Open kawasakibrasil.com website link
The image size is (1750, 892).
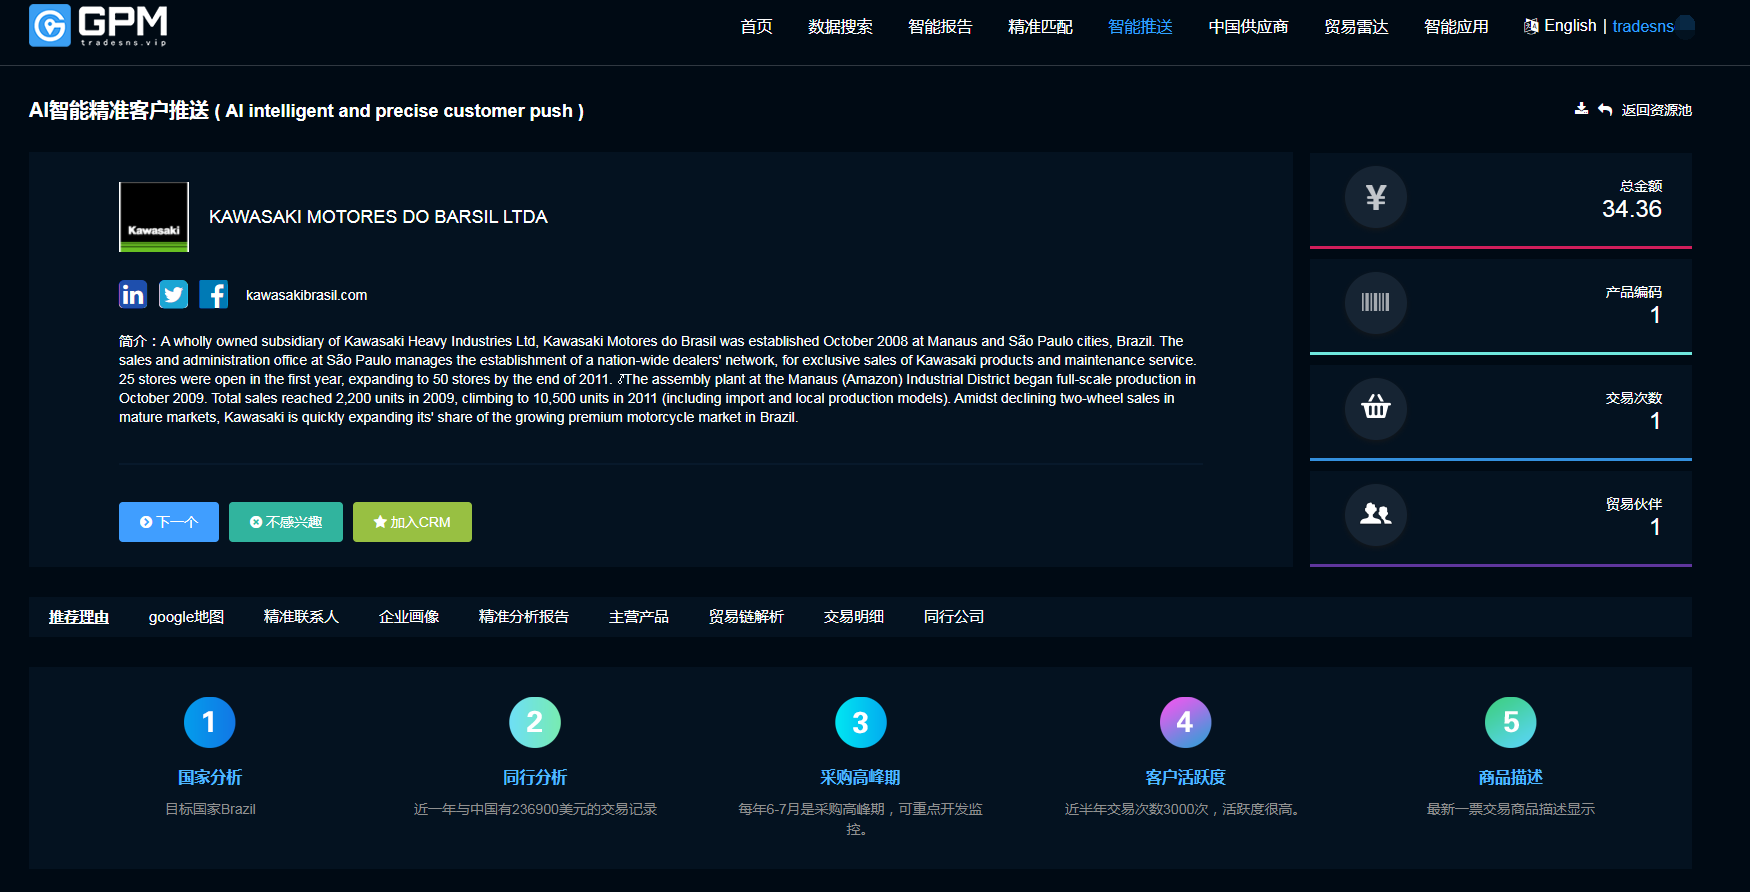tap(306, 295)
